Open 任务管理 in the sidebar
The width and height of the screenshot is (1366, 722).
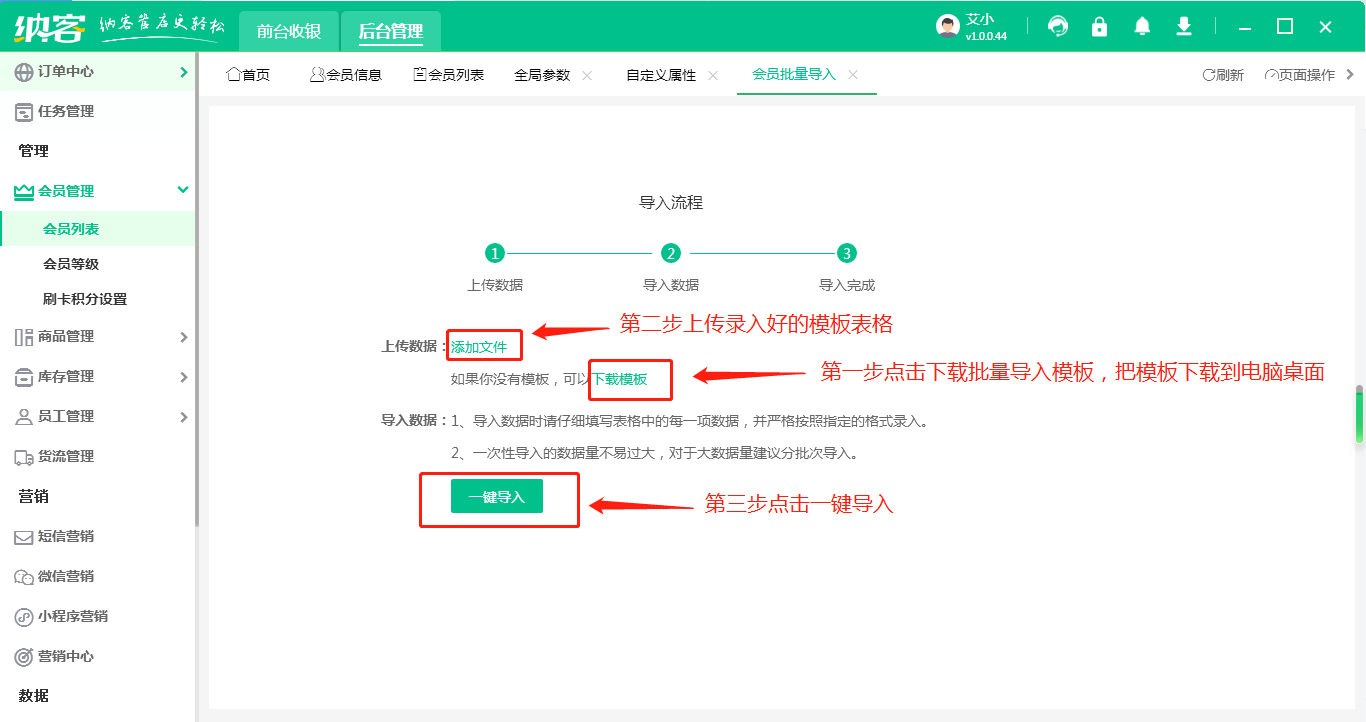[66, 112]
